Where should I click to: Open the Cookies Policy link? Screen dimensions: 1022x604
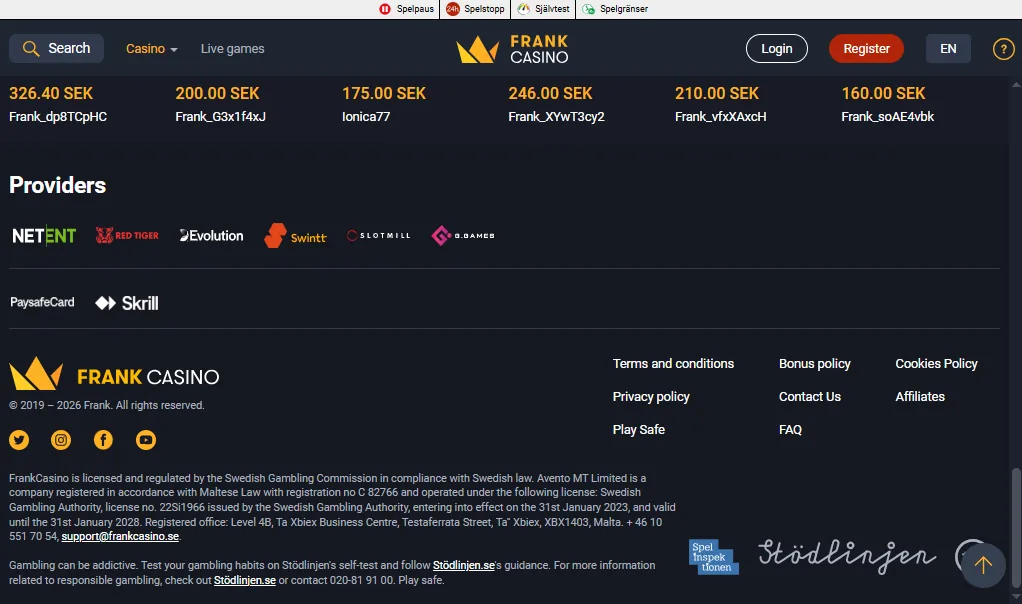point(937,364)
